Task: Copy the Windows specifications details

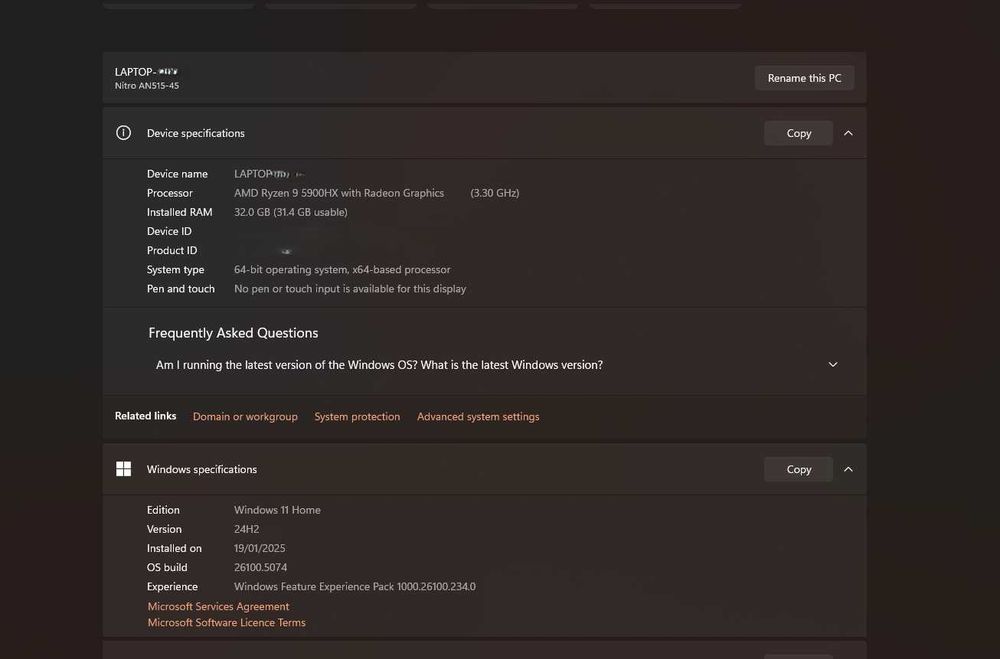Action: [798, 469]
